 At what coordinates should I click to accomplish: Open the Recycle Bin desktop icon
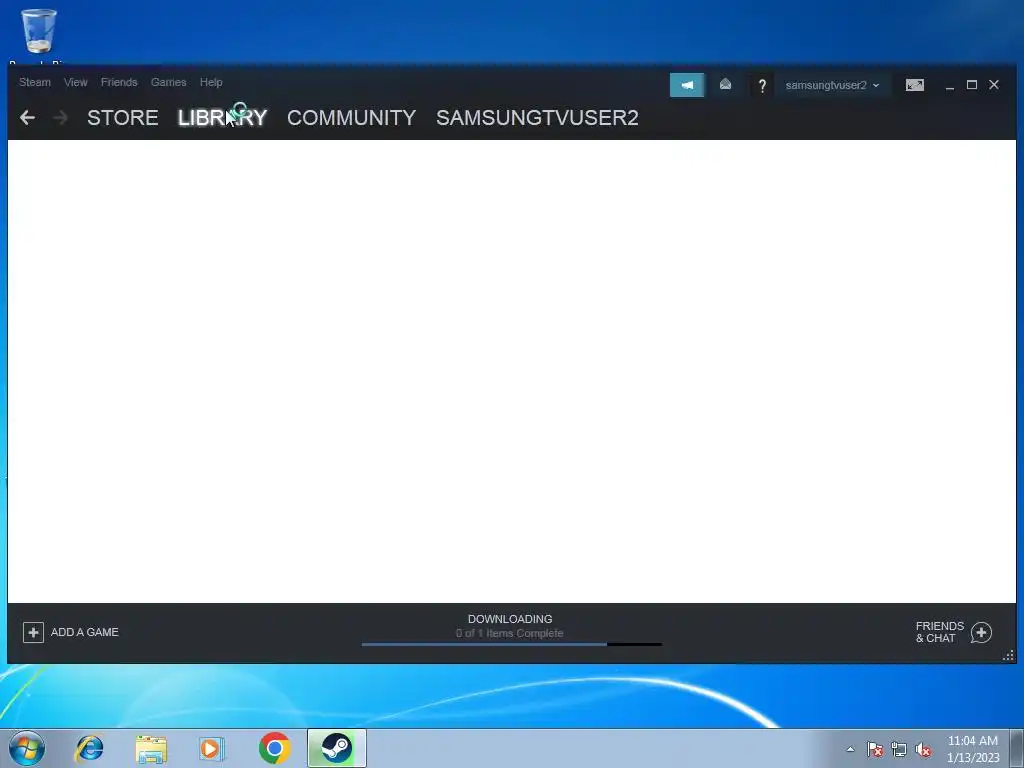[x=39, y=33]
